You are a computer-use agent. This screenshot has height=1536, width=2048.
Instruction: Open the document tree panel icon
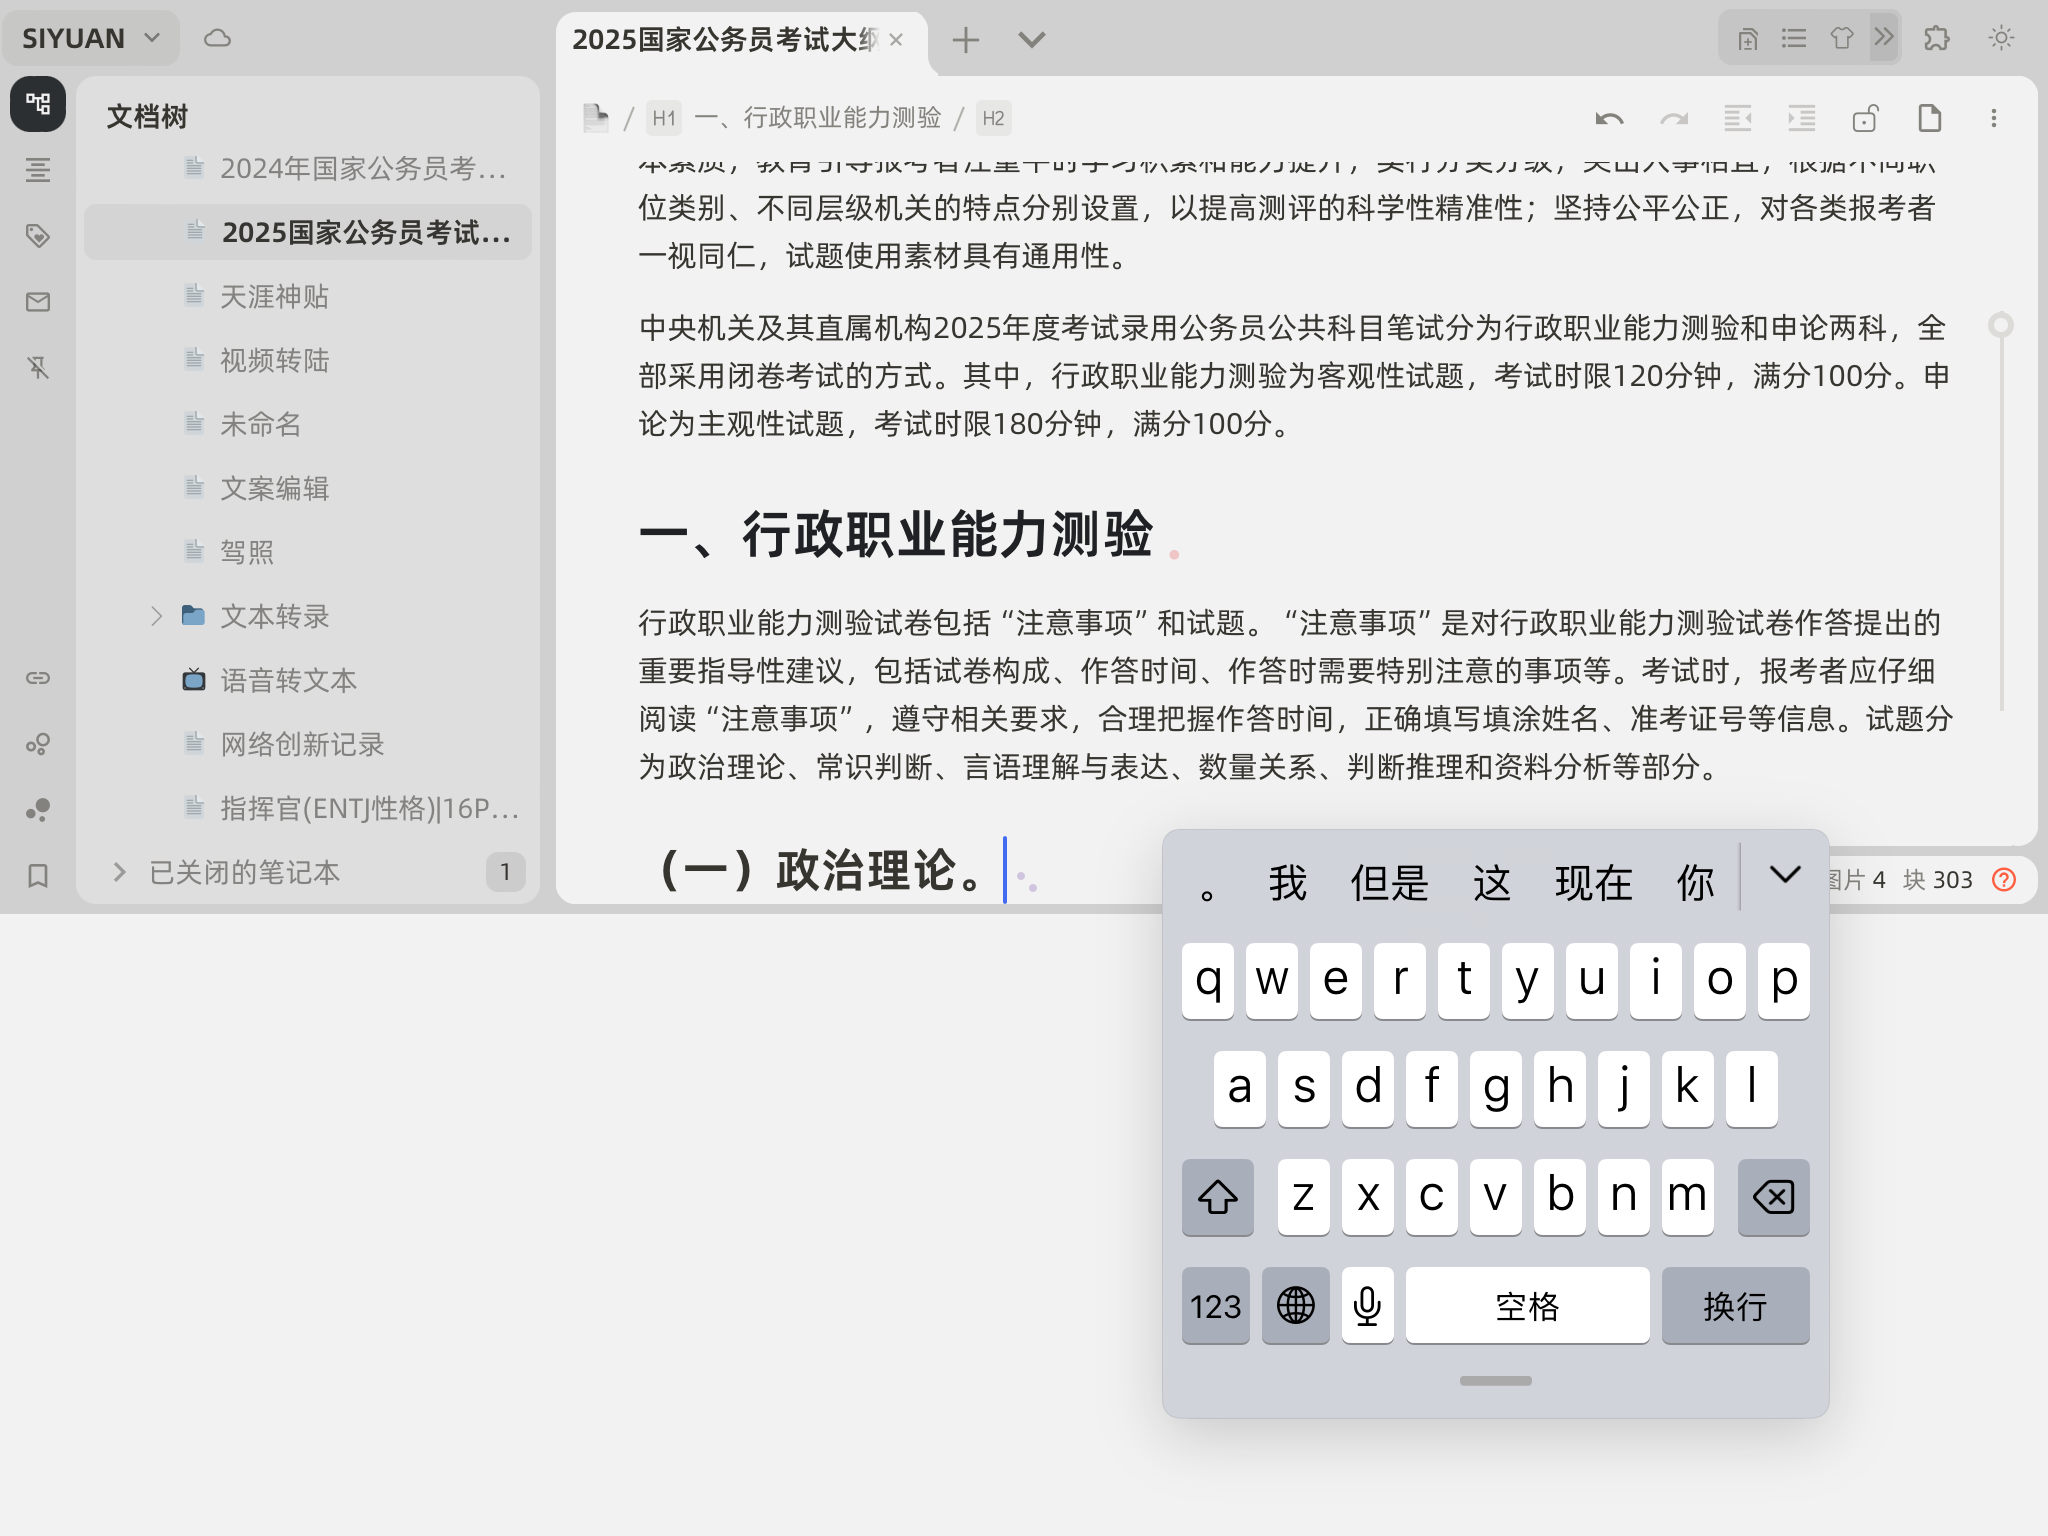click(x=38, y=104)
